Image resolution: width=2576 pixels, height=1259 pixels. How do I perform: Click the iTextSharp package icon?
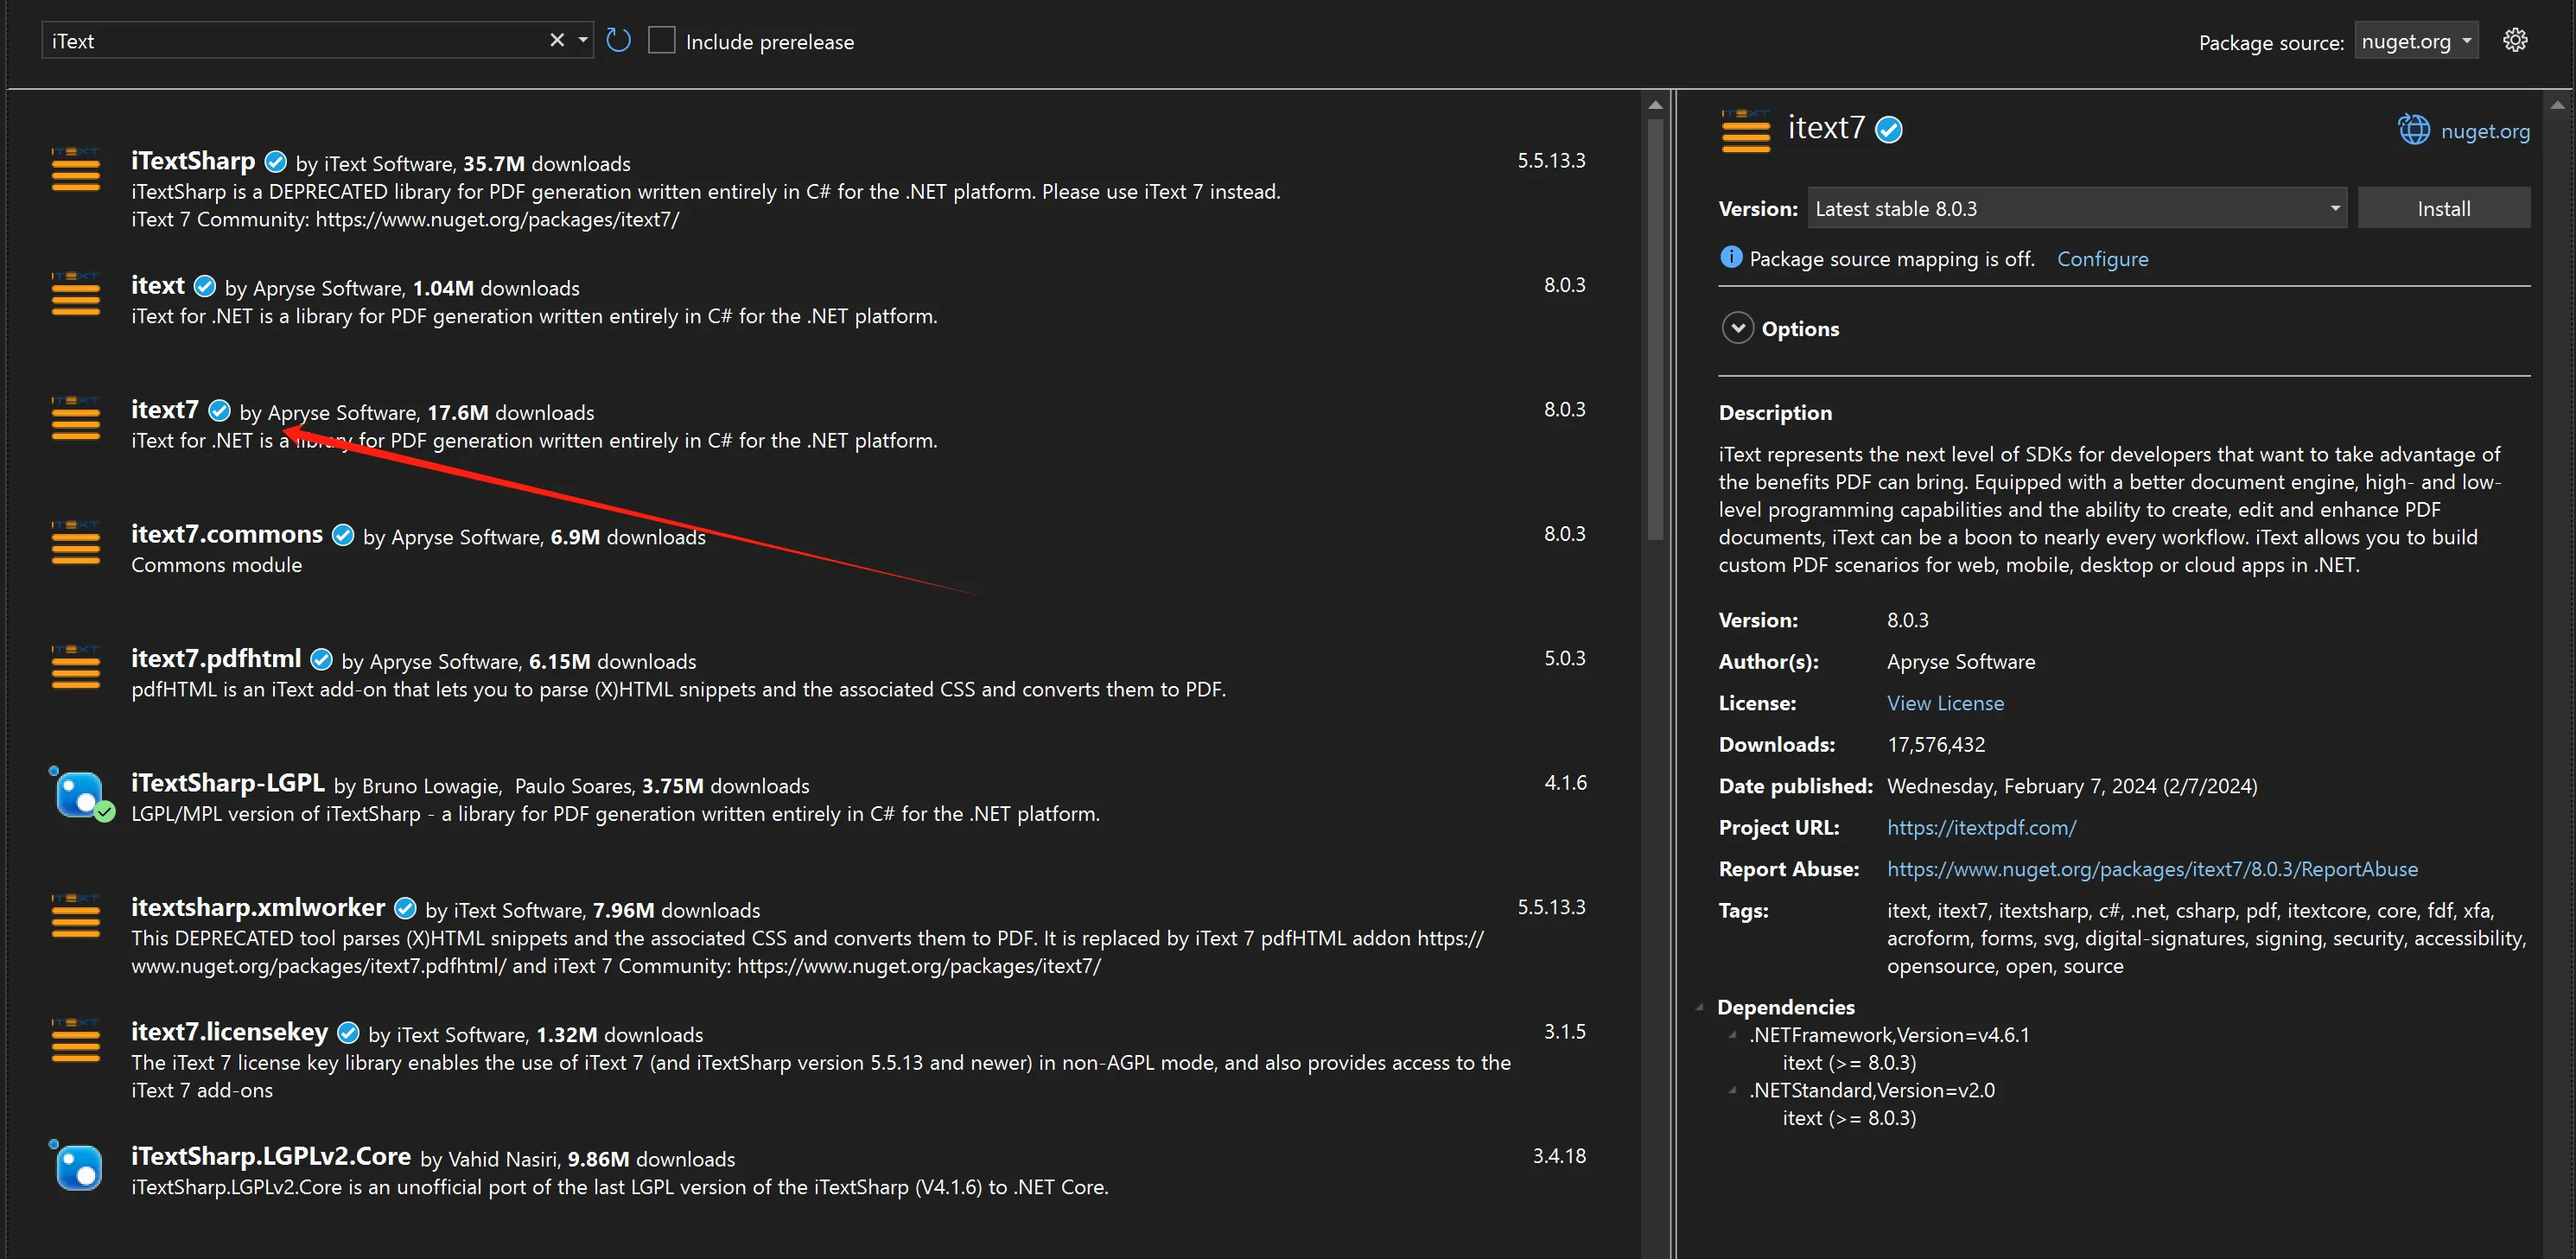(x=76, y=169)
